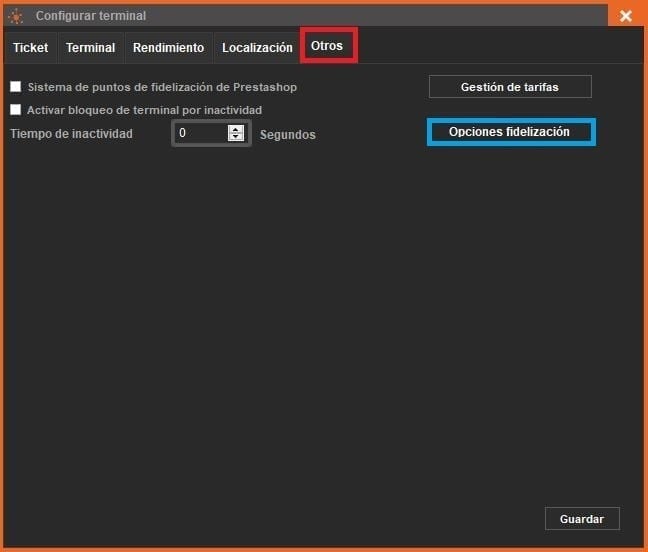The width and height of the screenshot is (648, 552).
Task: Close the Configurar terminal window
Action: [x=625, y=16]
